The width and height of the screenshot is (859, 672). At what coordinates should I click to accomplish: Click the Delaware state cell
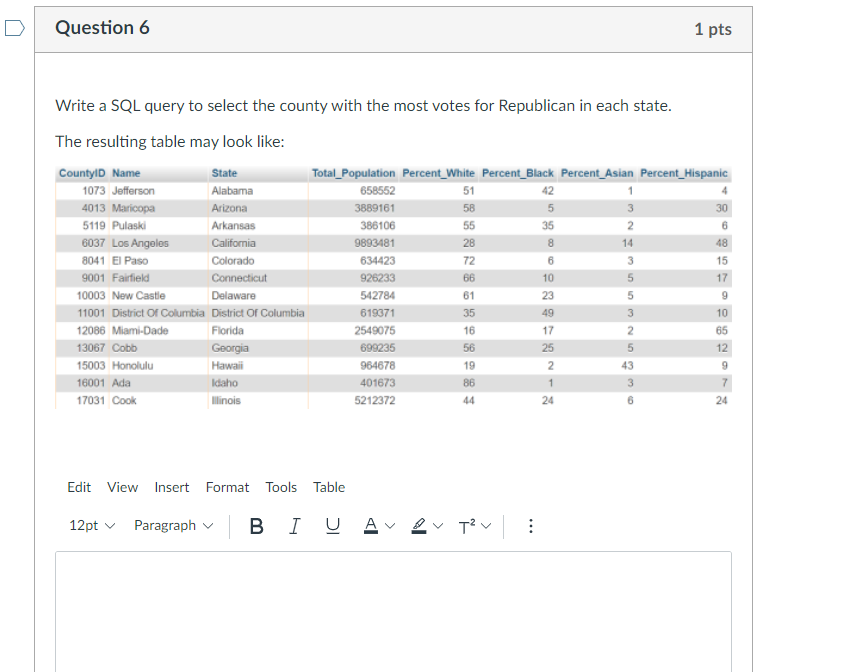tap(233, 296)
